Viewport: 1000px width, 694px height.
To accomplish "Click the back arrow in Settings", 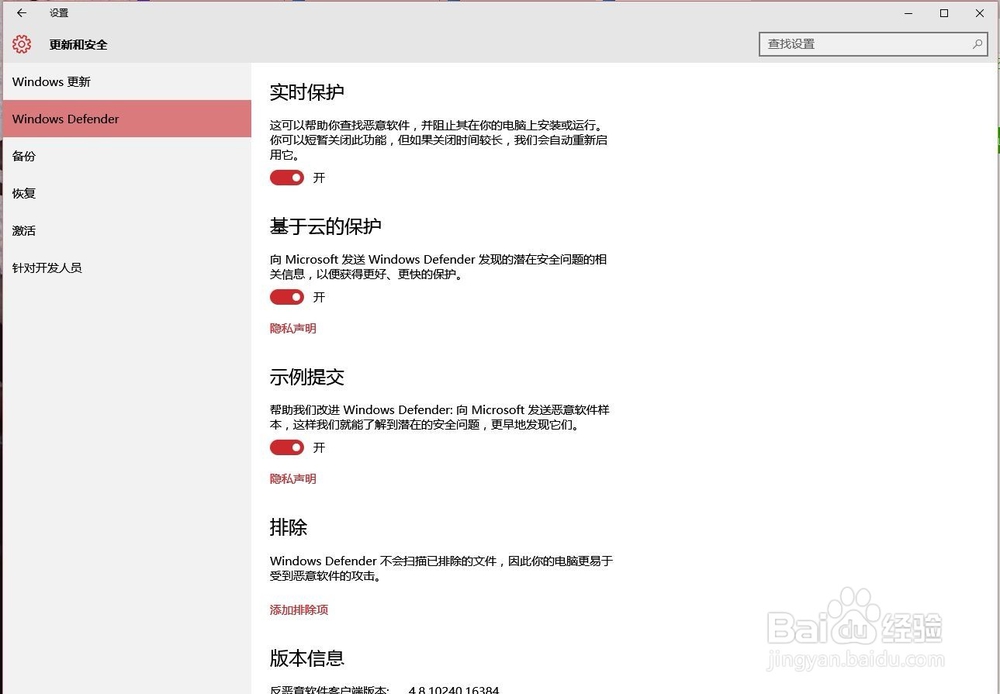I will pyautogui.click(x=22, y=13).
